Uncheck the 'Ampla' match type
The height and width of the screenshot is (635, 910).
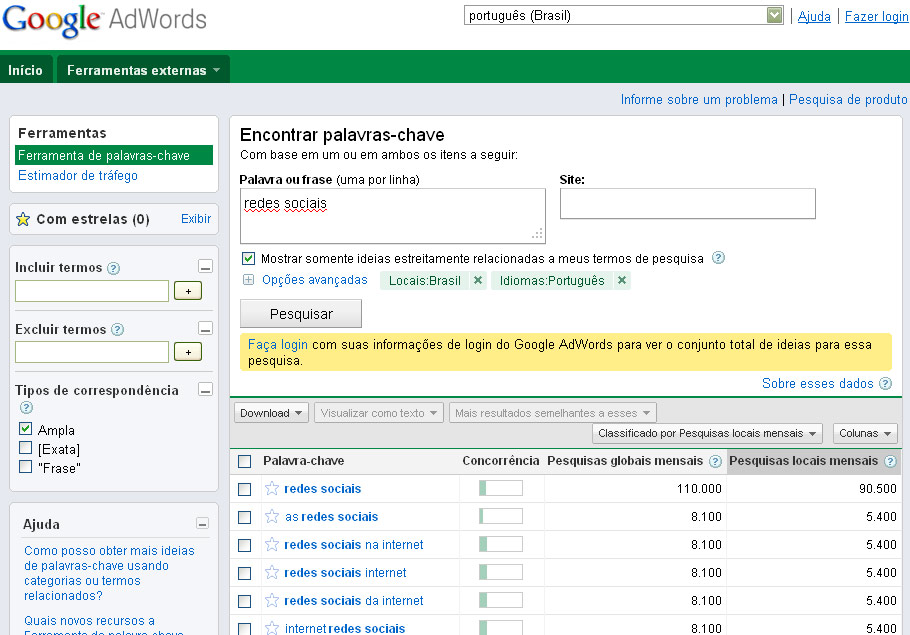point(25,430)
